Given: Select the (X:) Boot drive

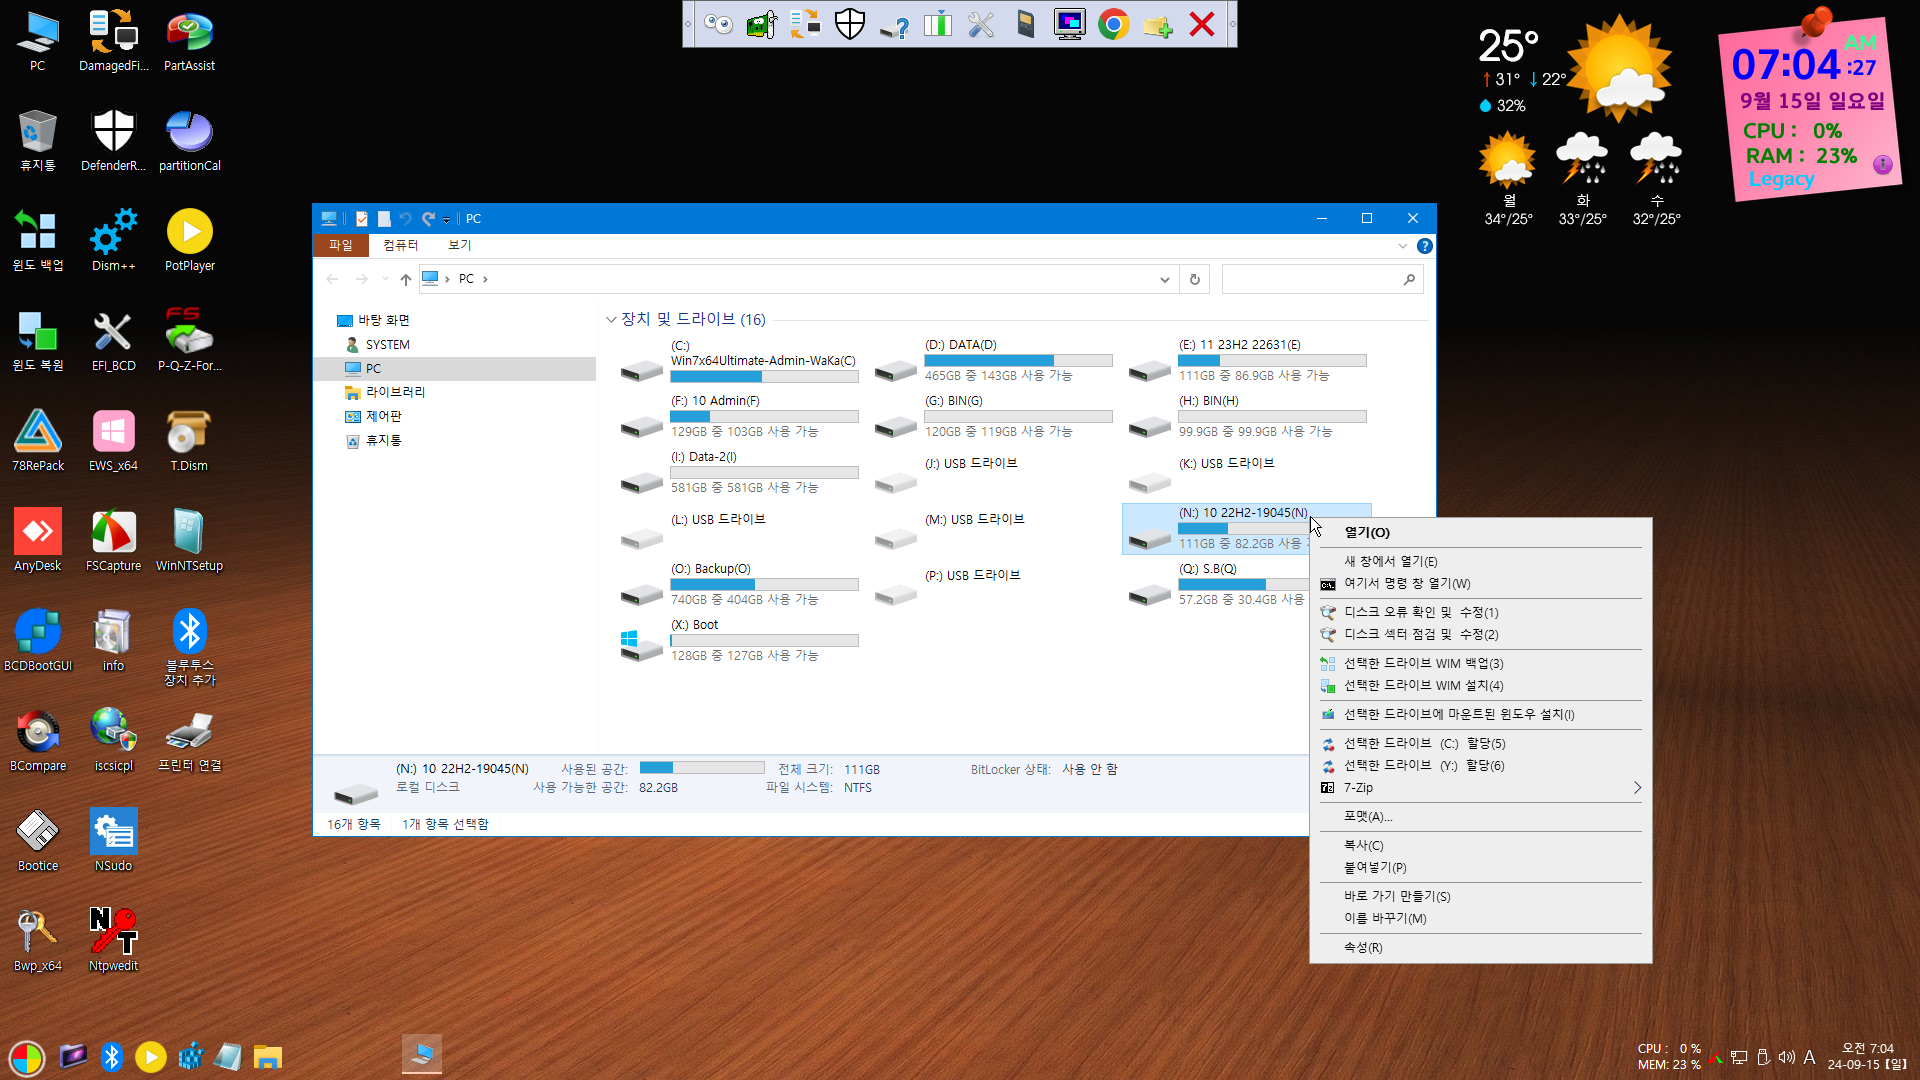Looking at the screenshot, I should (740, 641).
